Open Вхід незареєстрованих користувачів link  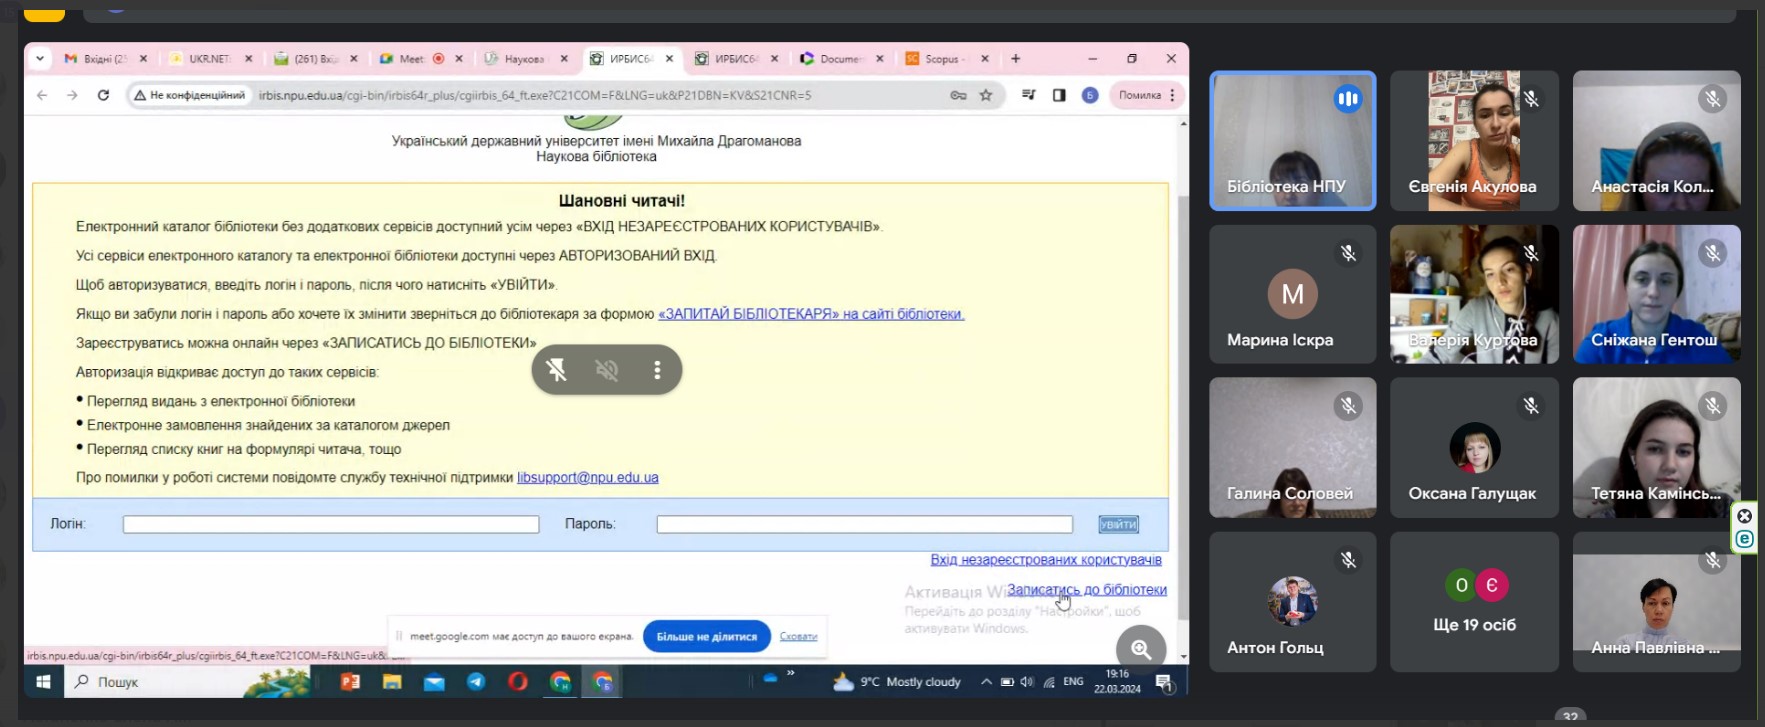(x=1046, y=560)
